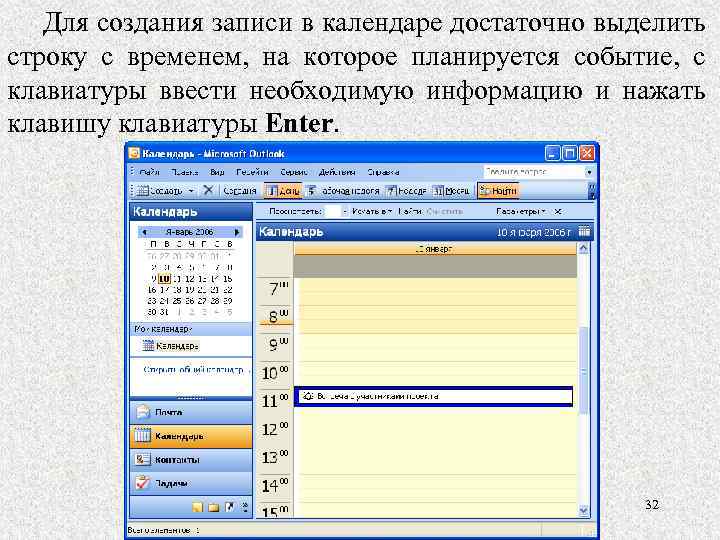
Task: Click the 12:00 time slot label
Action: 275,431
